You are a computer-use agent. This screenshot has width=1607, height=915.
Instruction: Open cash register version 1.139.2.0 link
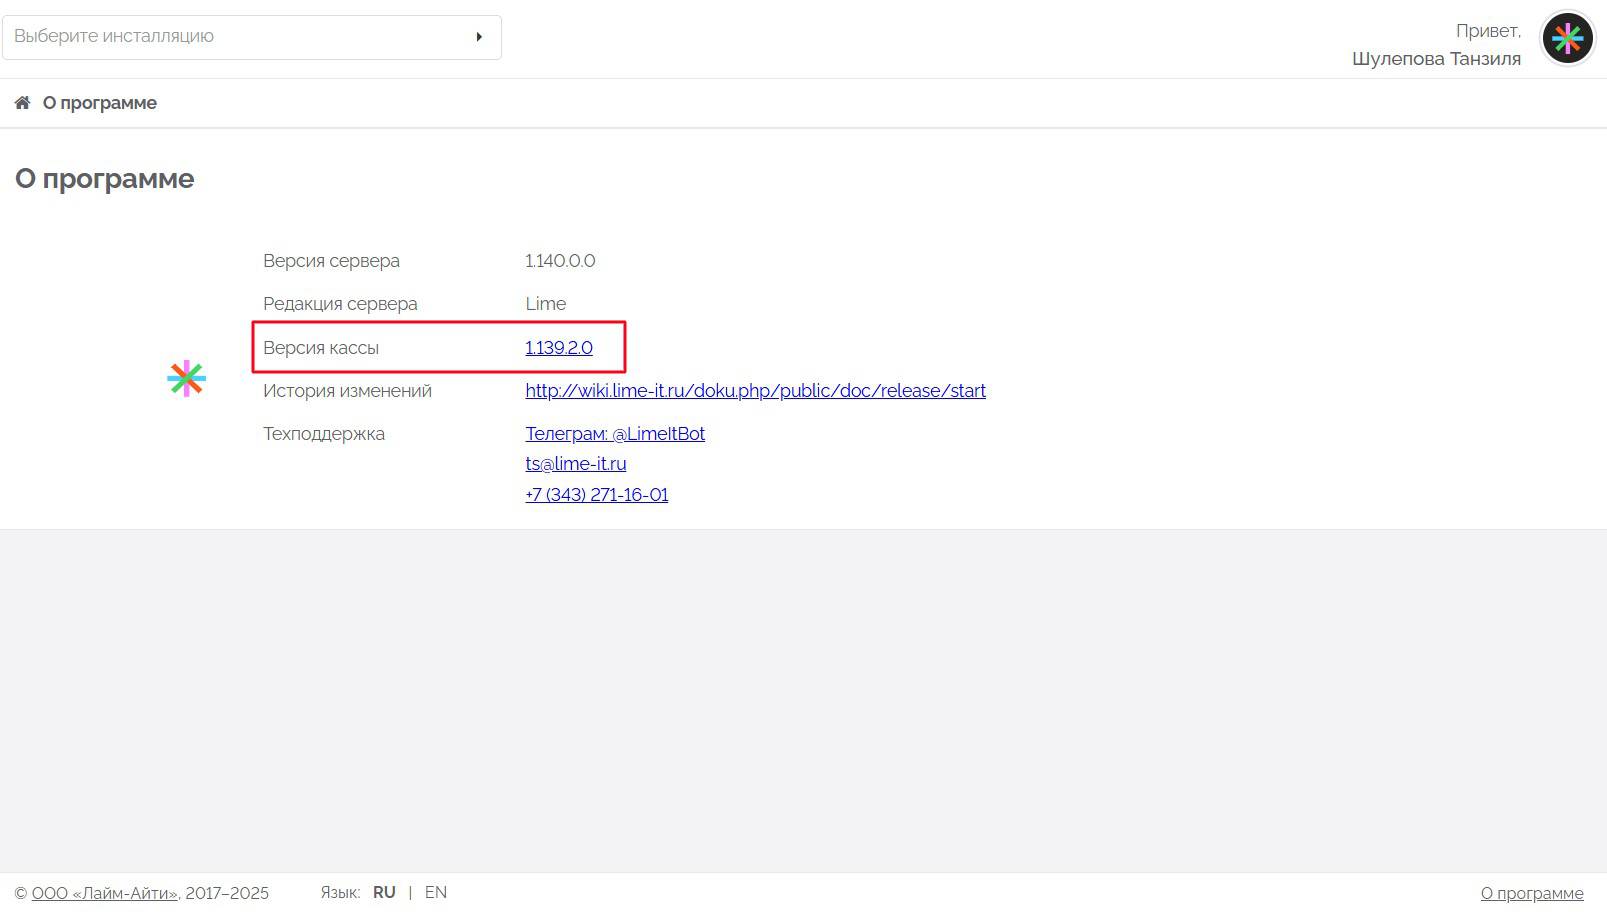[x=558, y=348]
